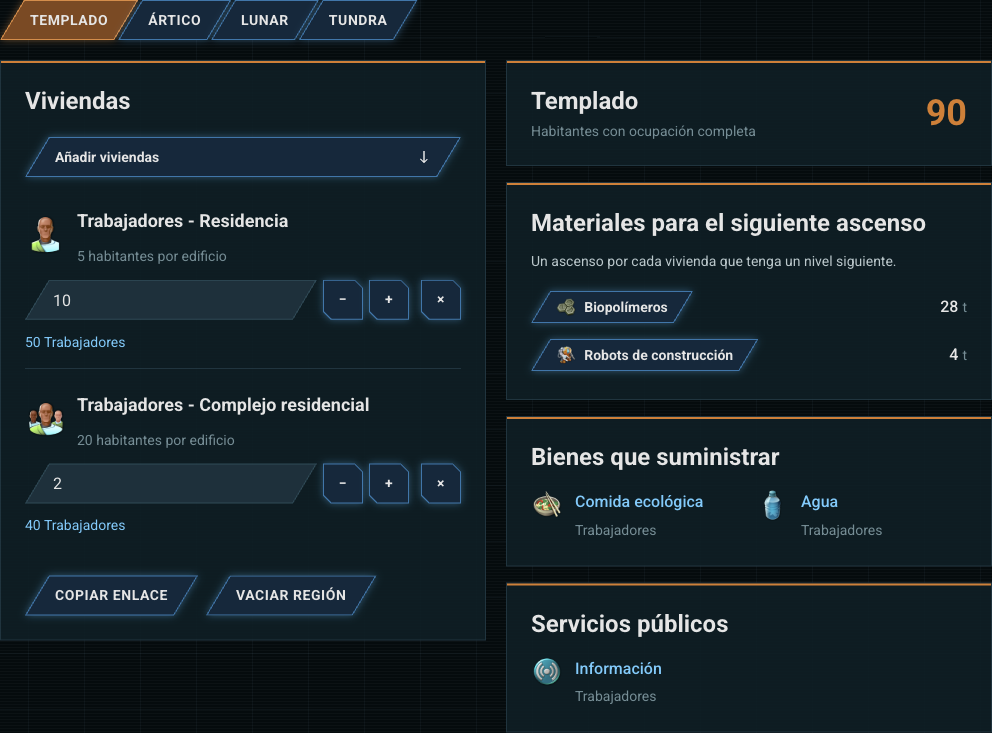Remove the Residencia housing entry
This screenshot has width=992, height=733.
tap(441, 300)
